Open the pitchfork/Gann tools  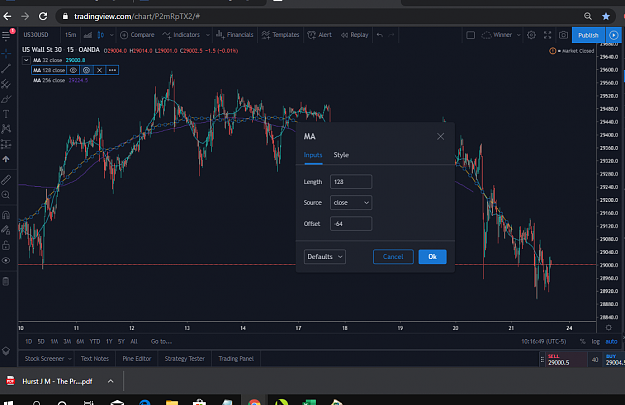tap(6, 84)
